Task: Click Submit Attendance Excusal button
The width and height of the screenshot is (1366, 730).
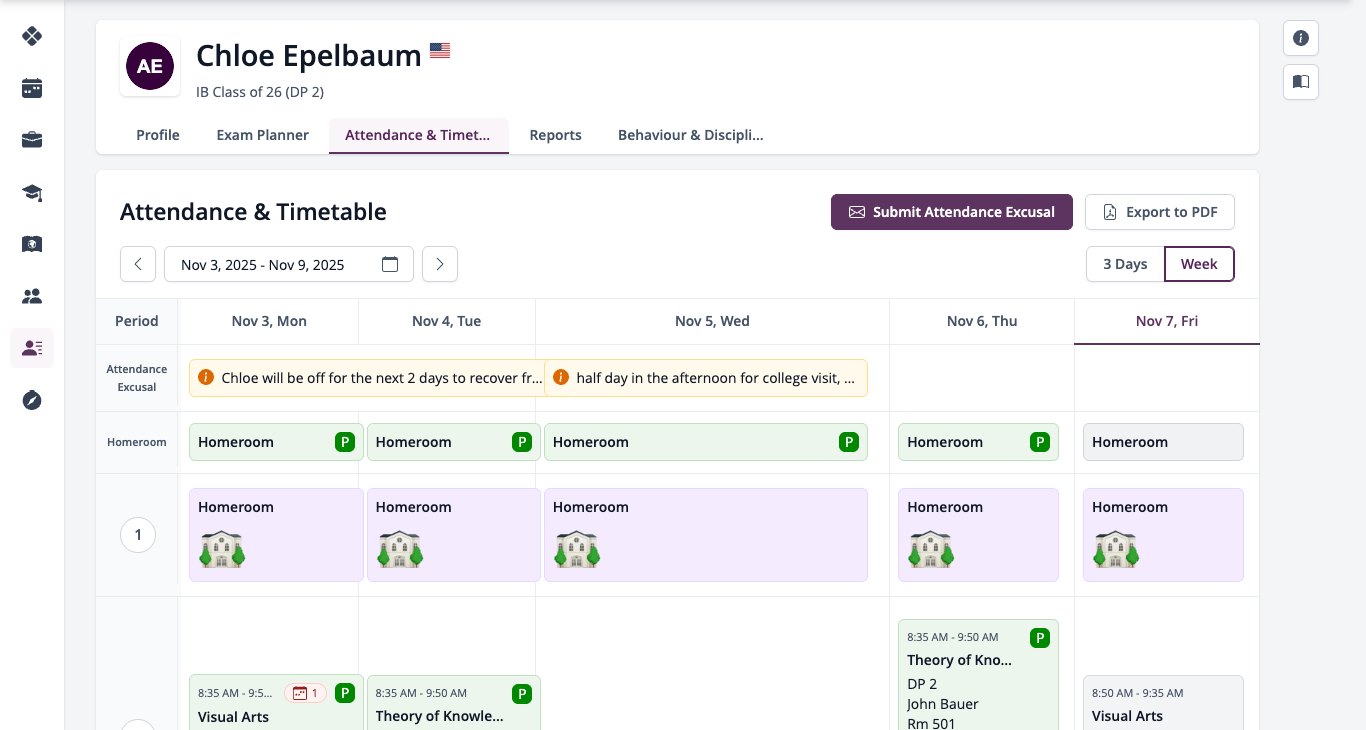Action: click(952, 212)
